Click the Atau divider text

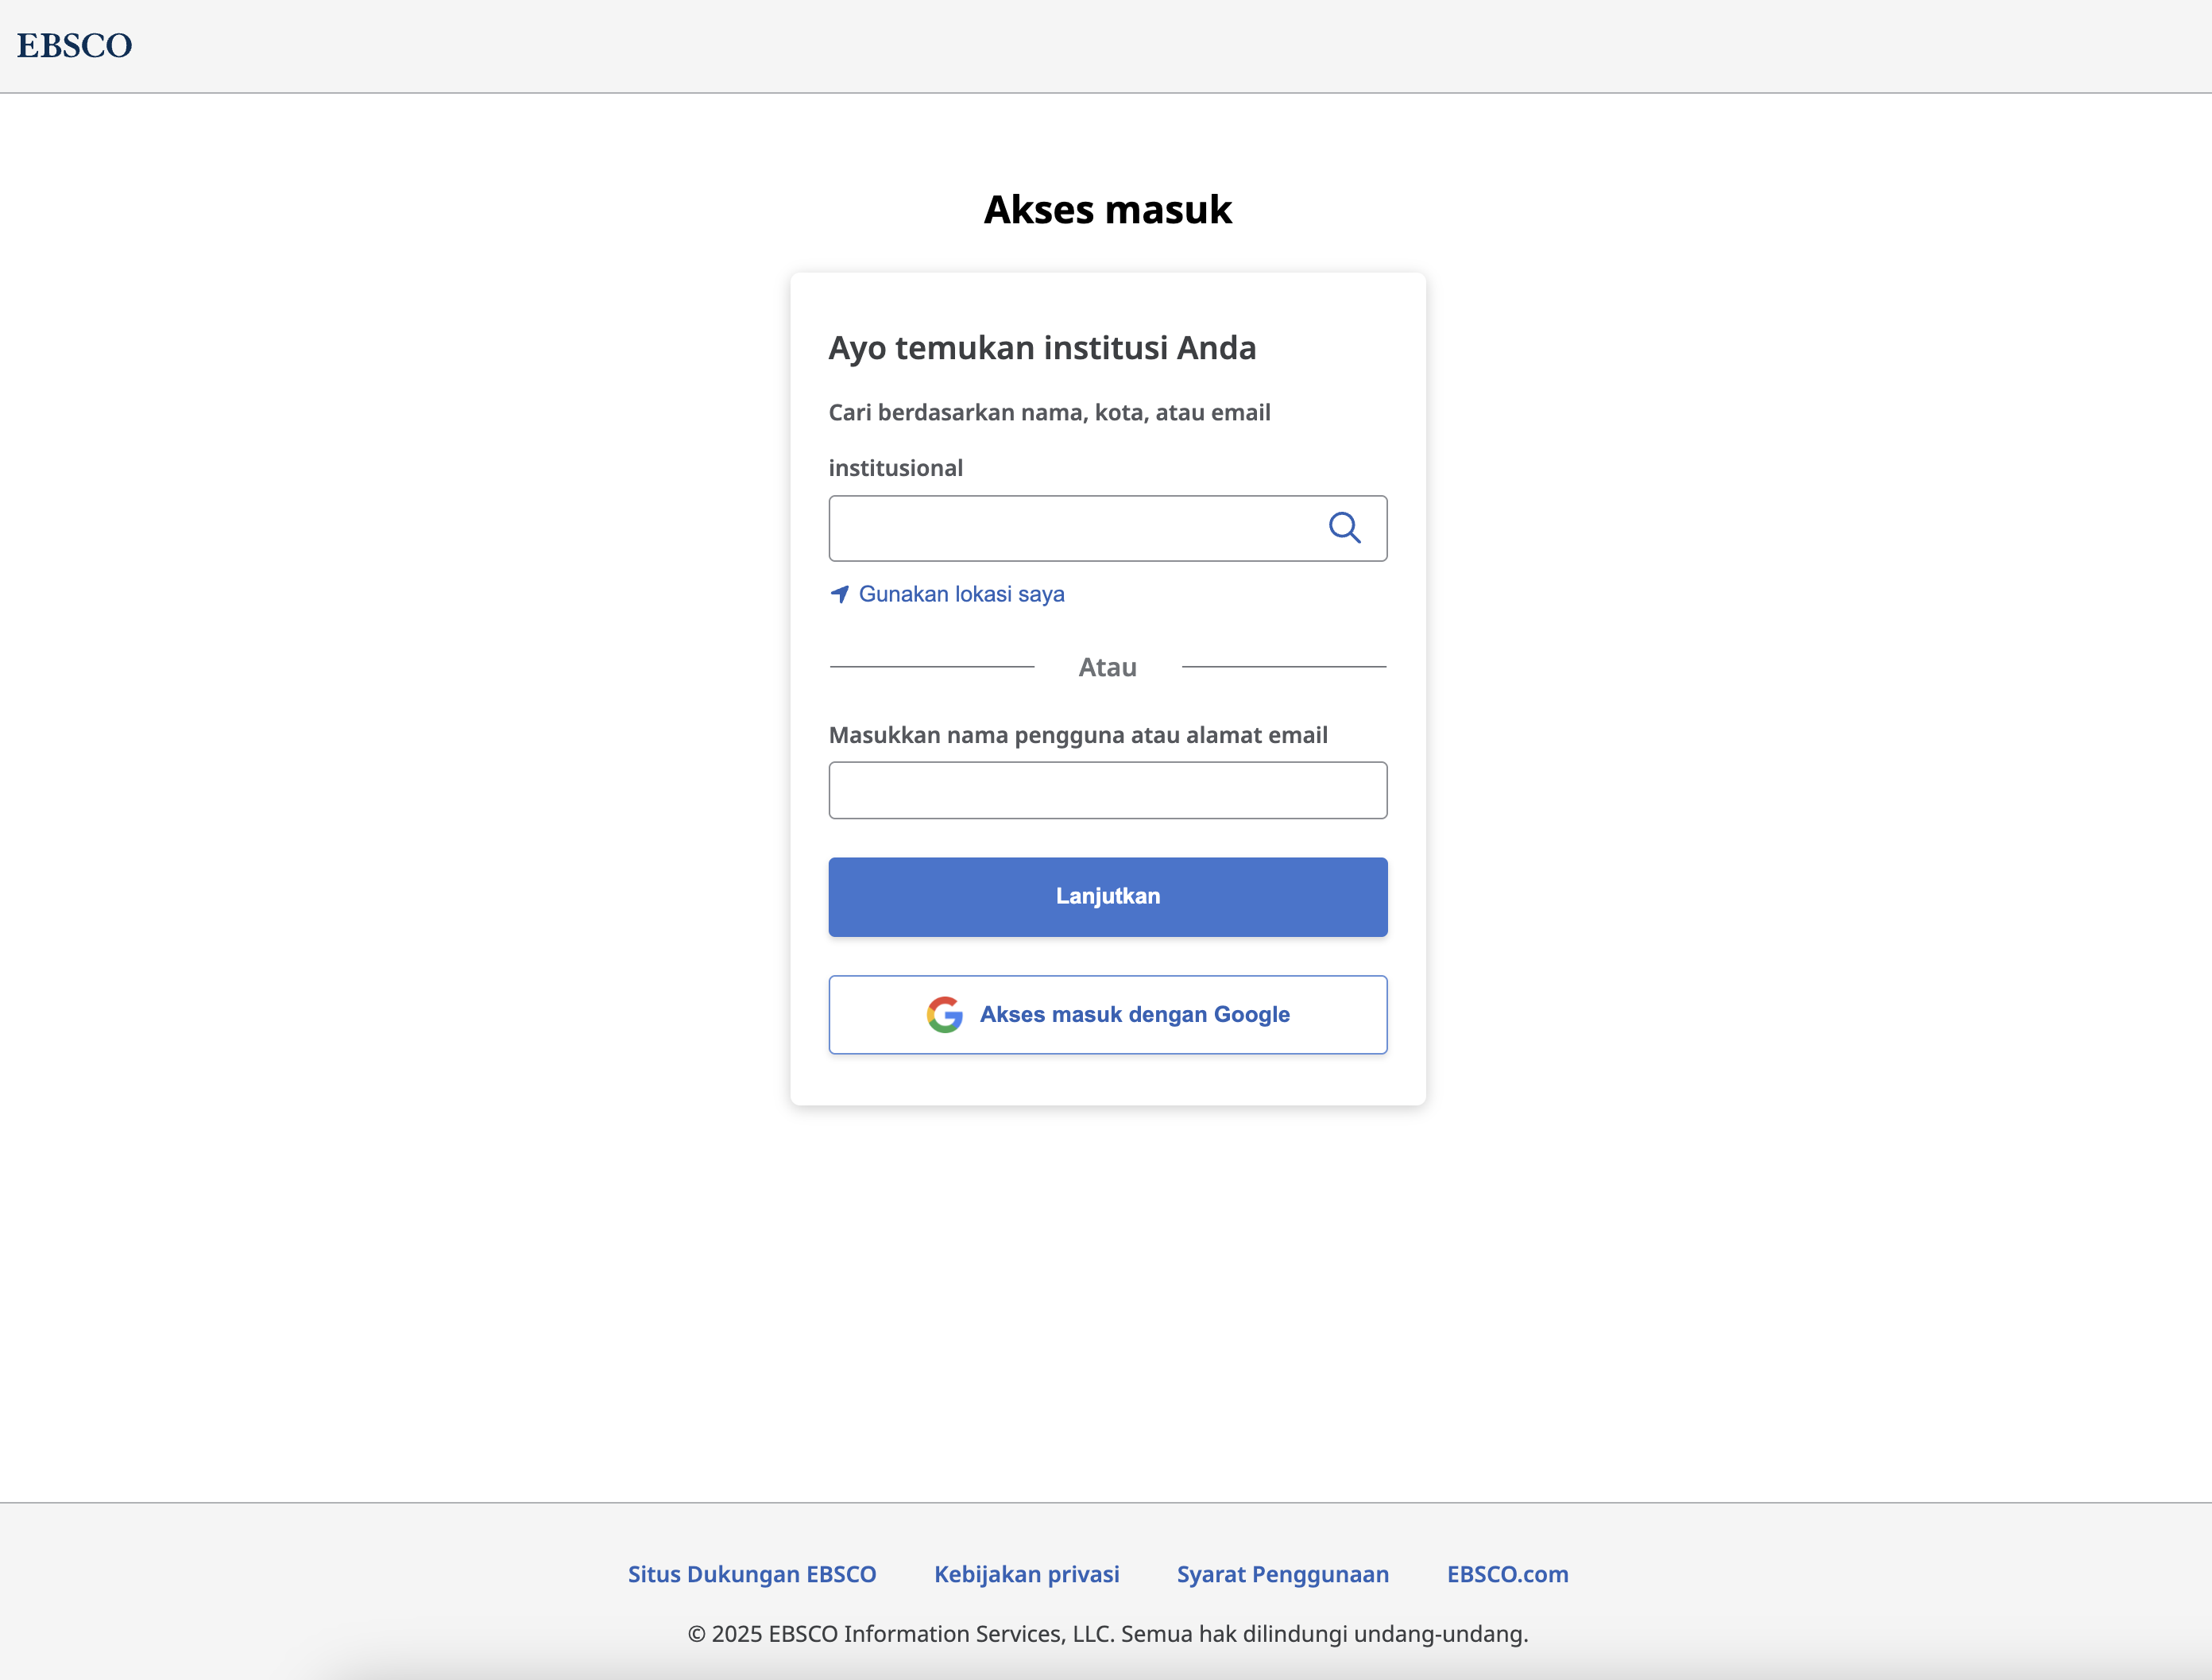[x=1107, y=667]
